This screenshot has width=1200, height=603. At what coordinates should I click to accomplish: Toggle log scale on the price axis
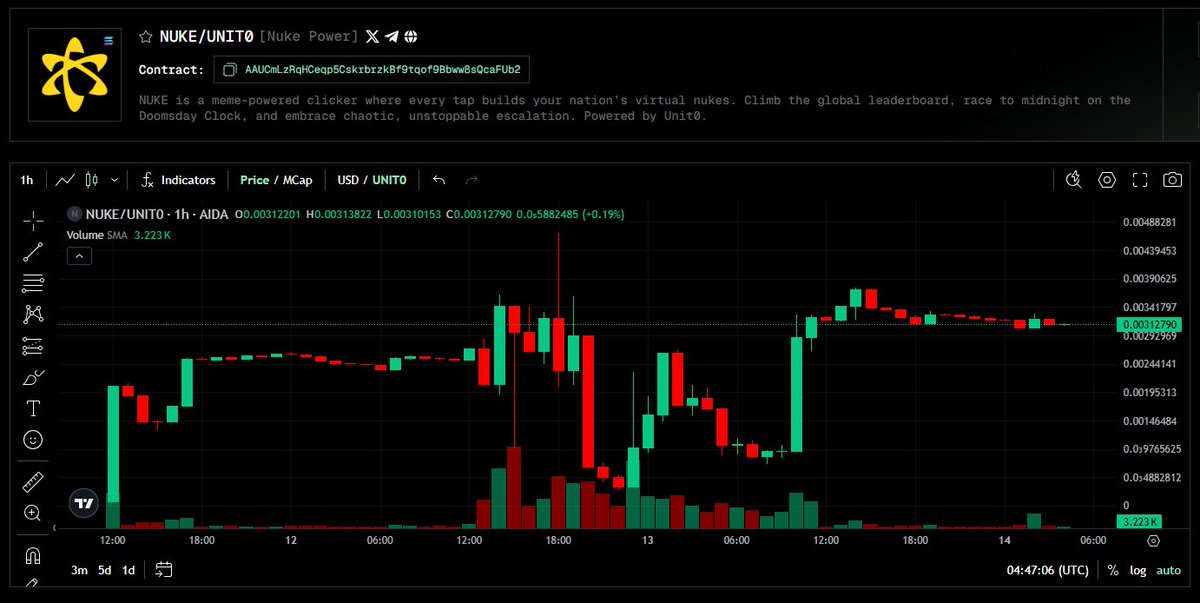pyautogui.click(x=1137, y=570)
